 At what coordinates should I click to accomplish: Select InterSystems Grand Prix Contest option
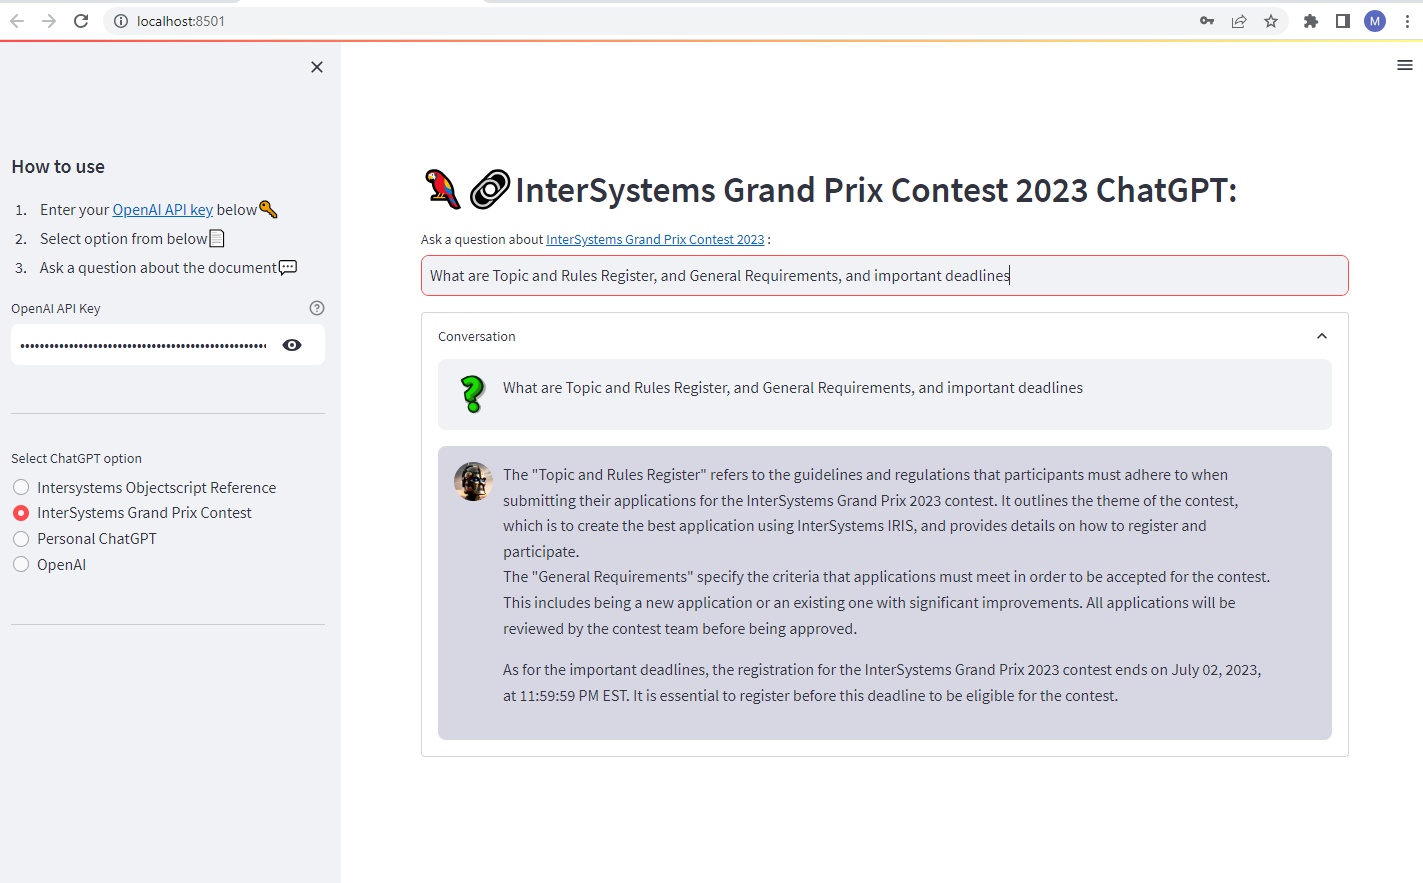21,513
